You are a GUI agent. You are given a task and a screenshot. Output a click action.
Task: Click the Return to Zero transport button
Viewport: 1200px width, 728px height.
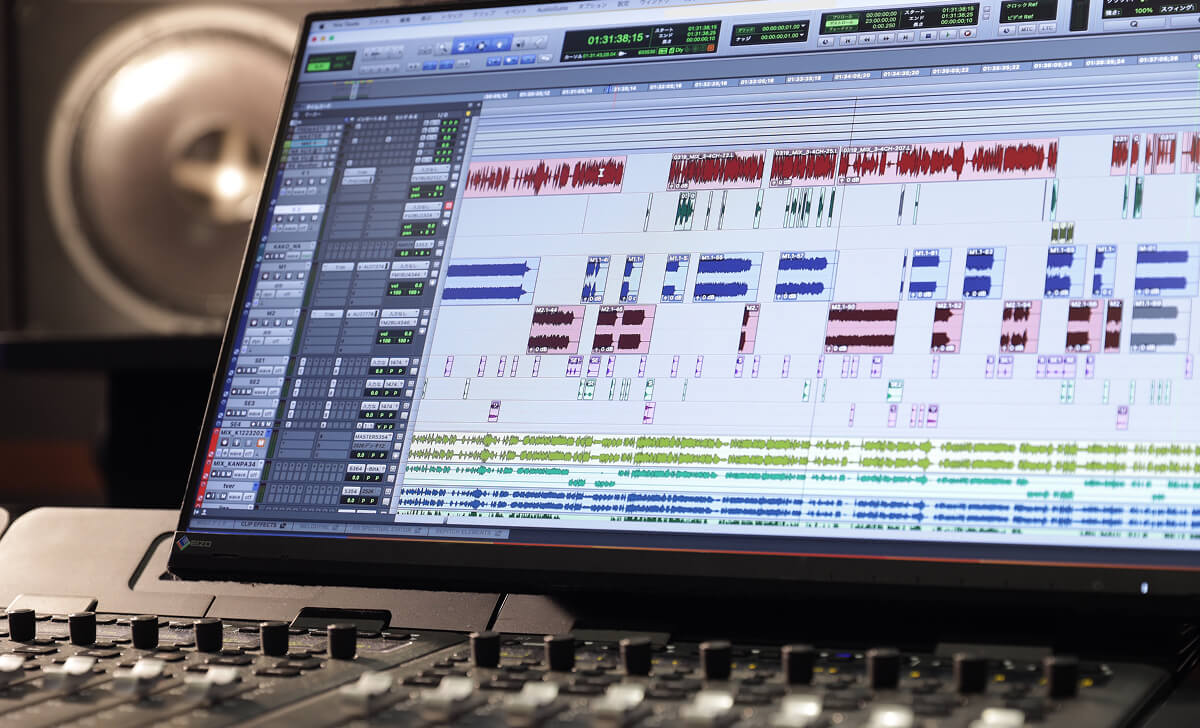coord(846,40)
